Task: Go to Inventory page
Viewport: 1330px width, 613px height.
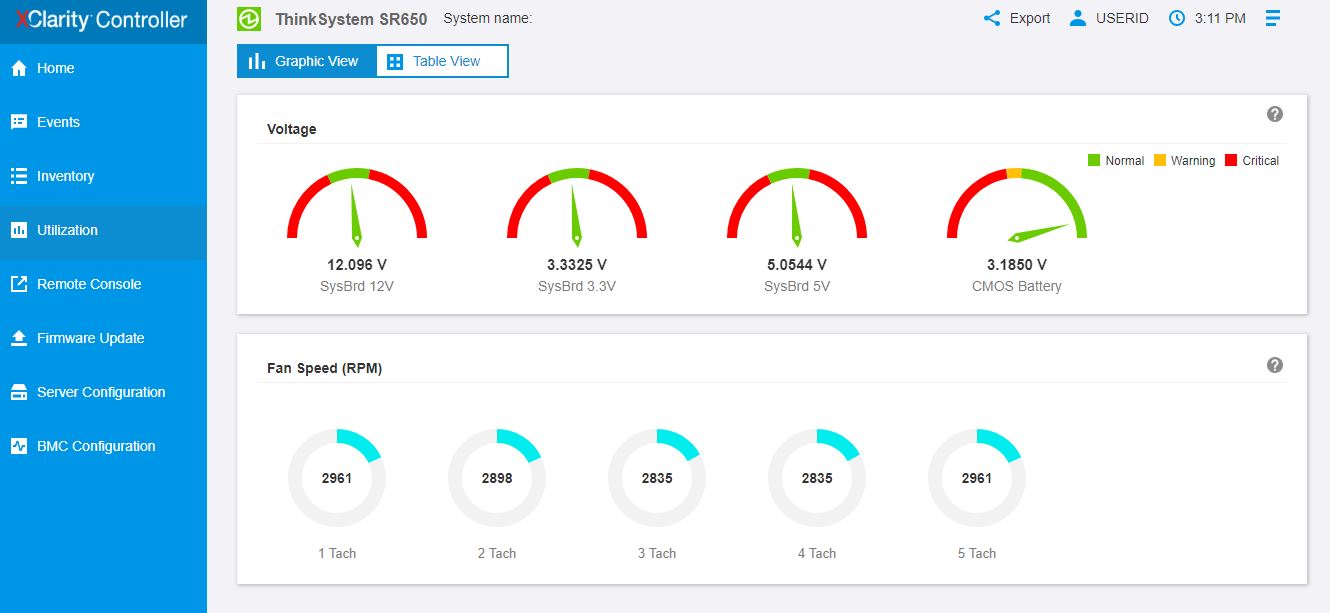Action: tap(103, 176)
